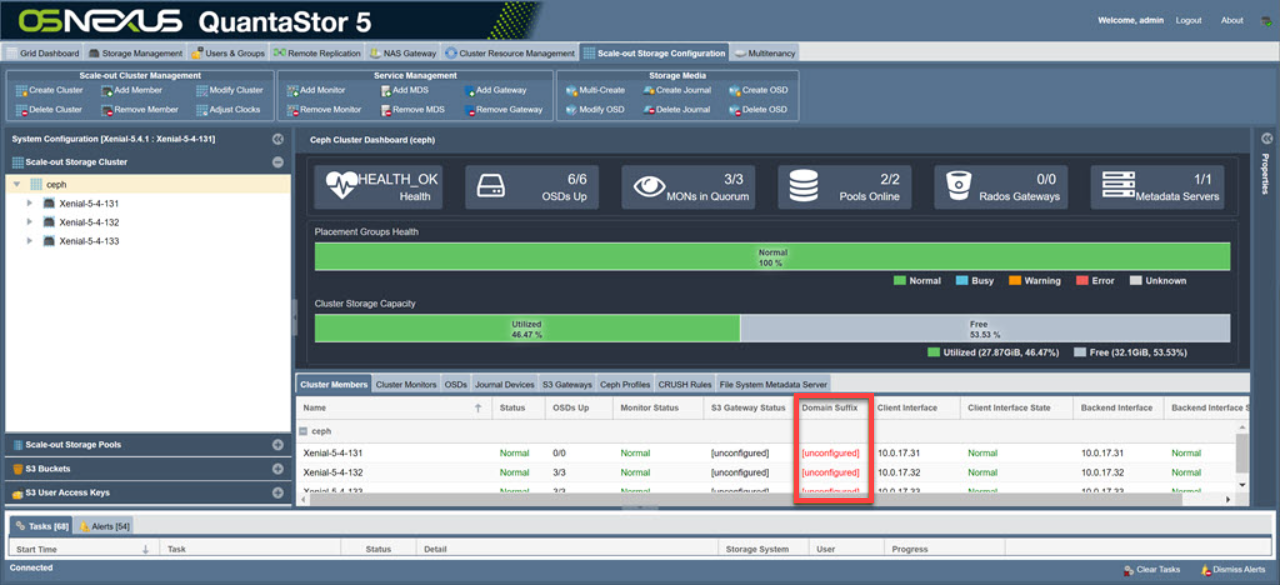Open the CRUSH Rules tab
The height and width of the screenshot is (585, 1280).
click(685, 384)
